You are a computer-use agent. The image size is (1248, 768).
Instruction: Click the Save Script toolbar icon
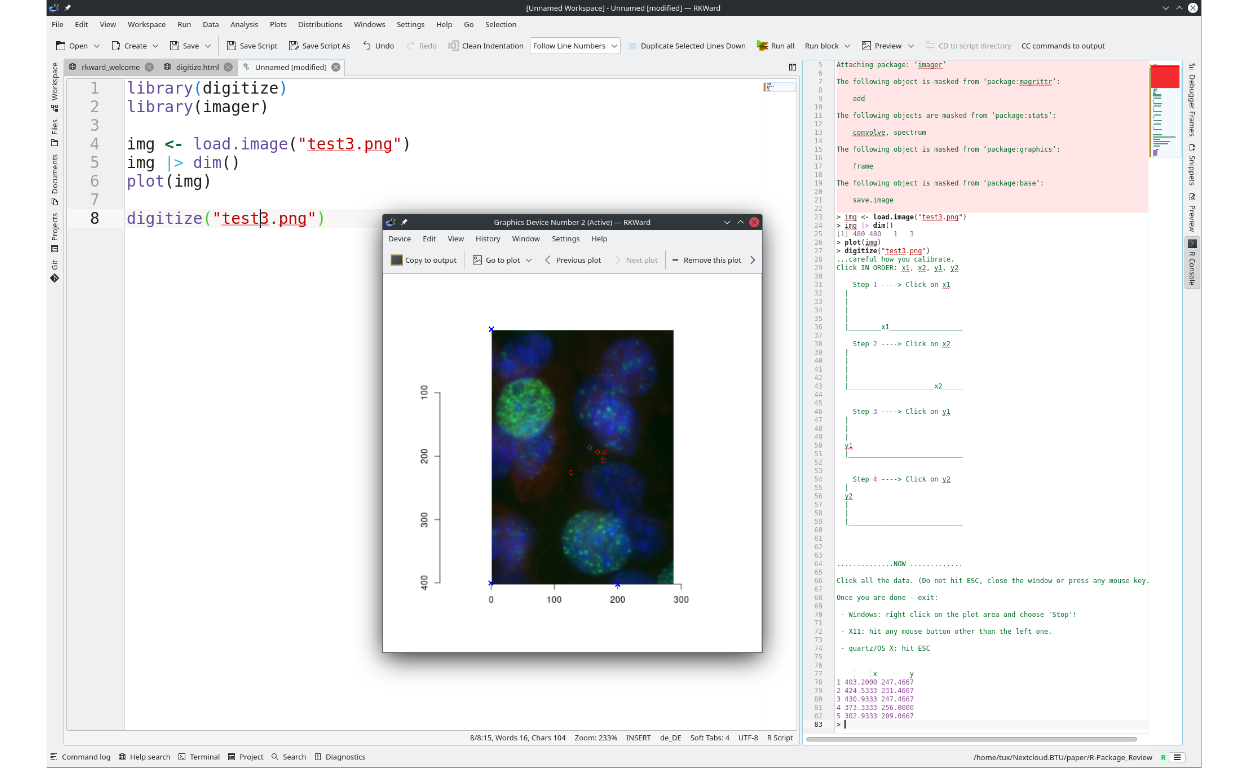[232, 46]
